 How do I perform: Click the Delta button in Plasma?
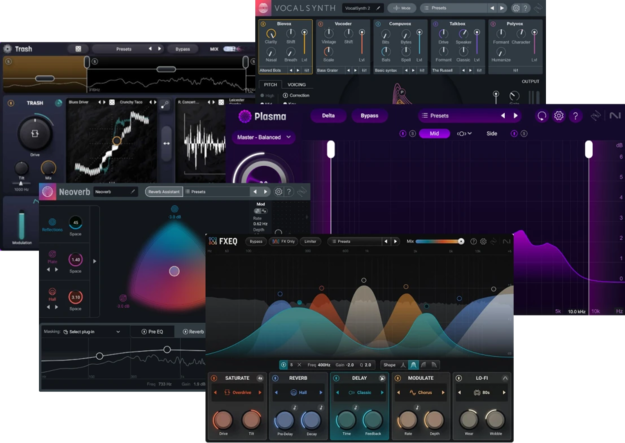(x=328, y=116)
